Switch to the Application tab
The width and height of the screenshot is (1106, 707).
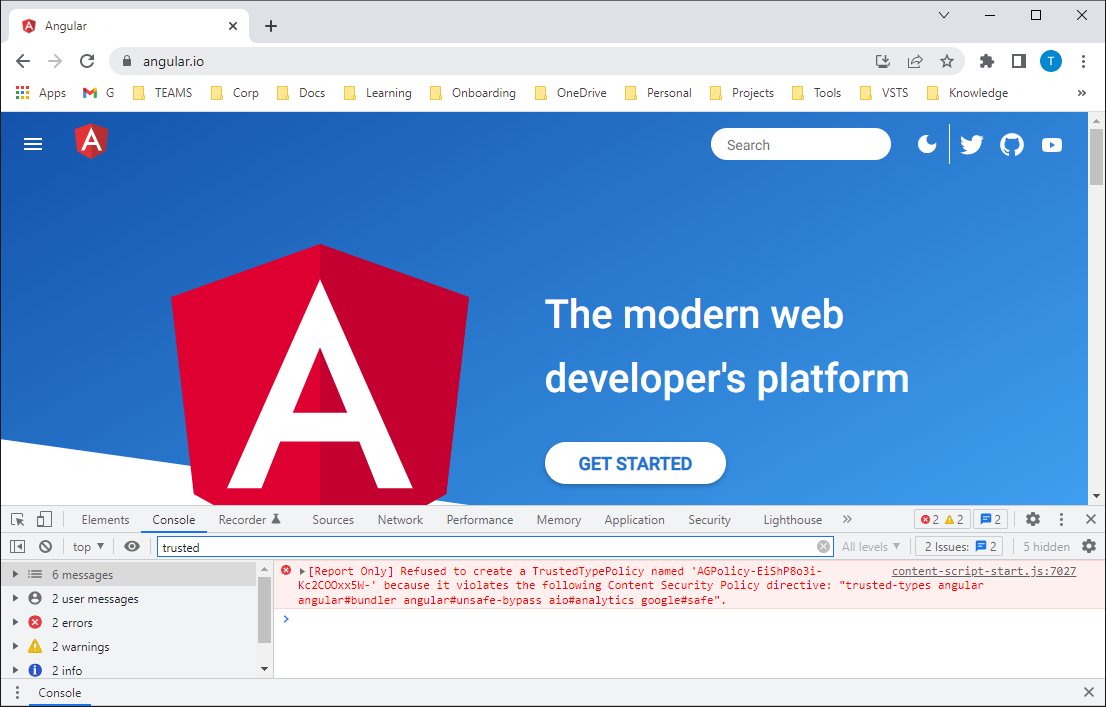[634, 519]
